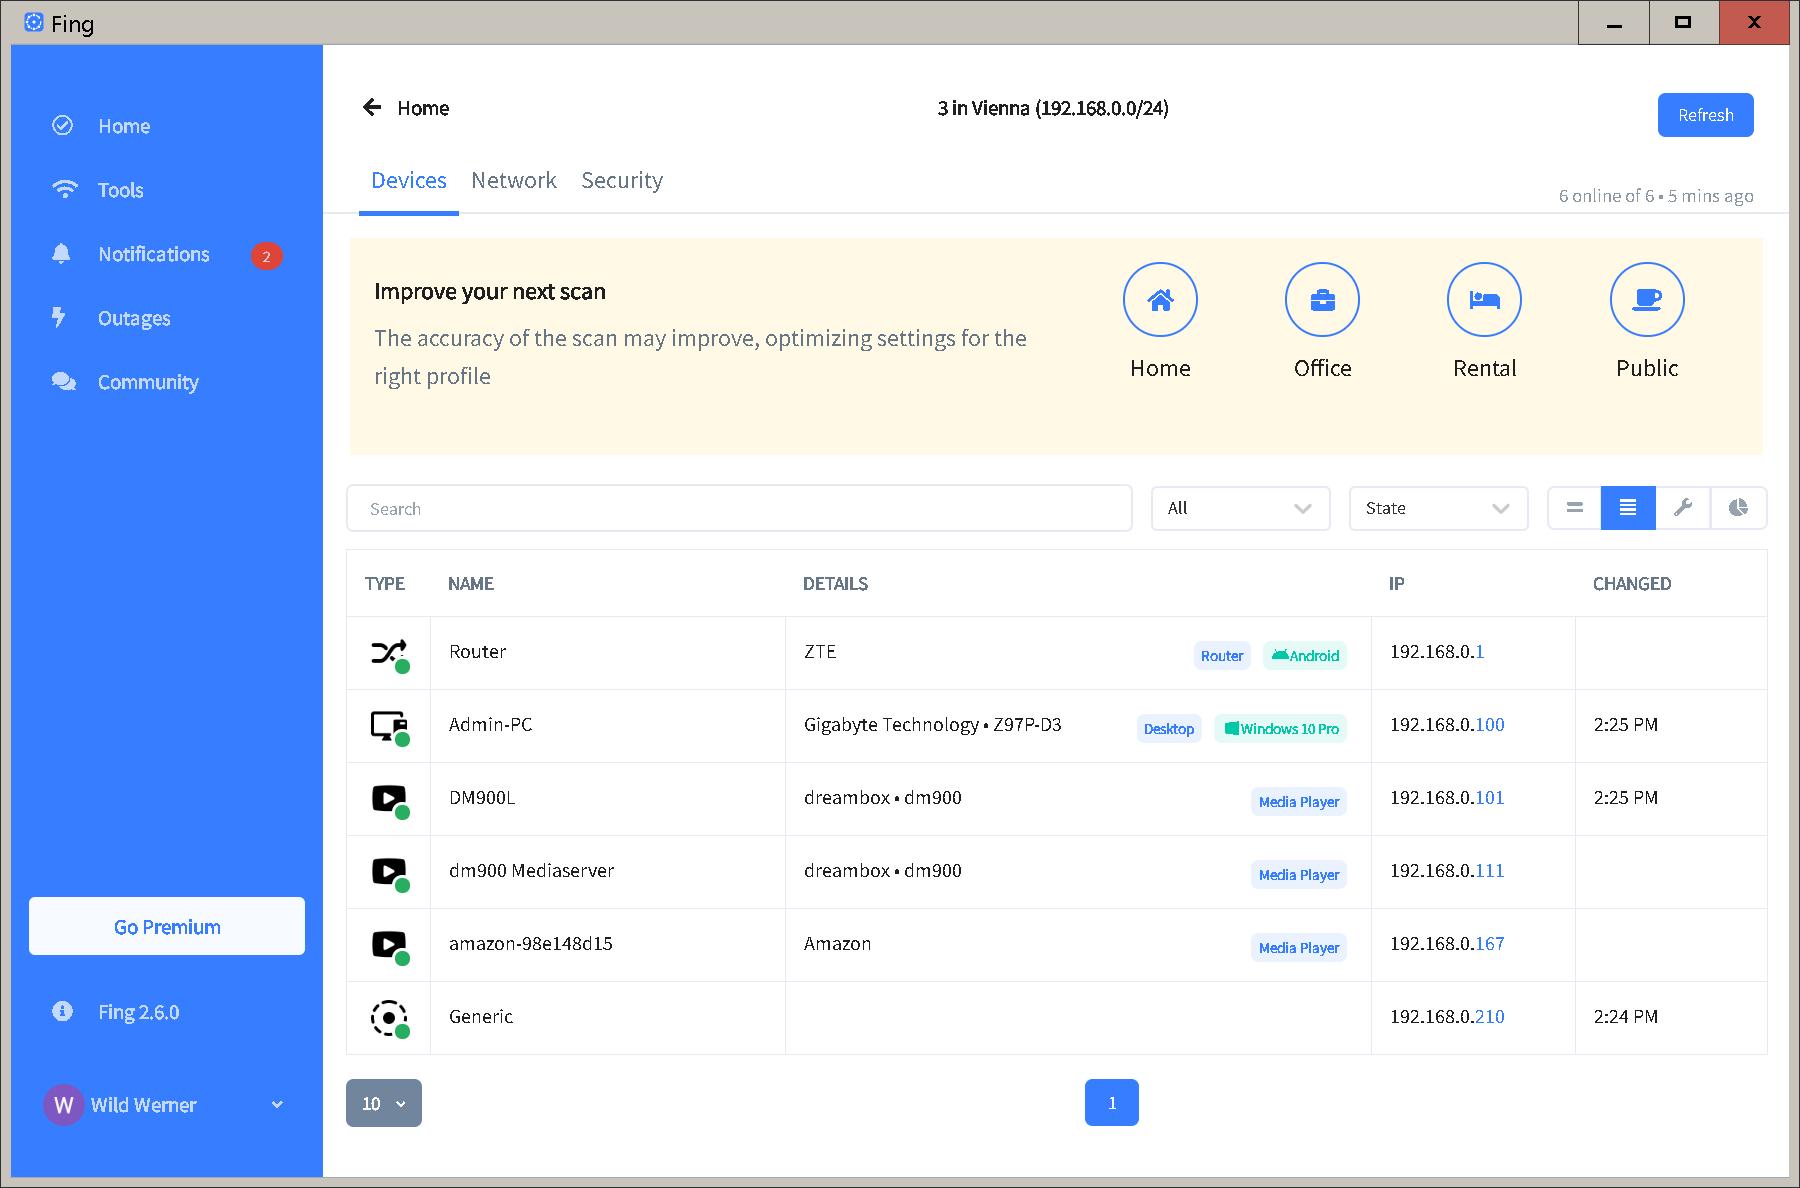The height and width of the screenshot is (1188, 1800).
Task: Open Notifications in the sidebar
Action: tap(154, 254)
